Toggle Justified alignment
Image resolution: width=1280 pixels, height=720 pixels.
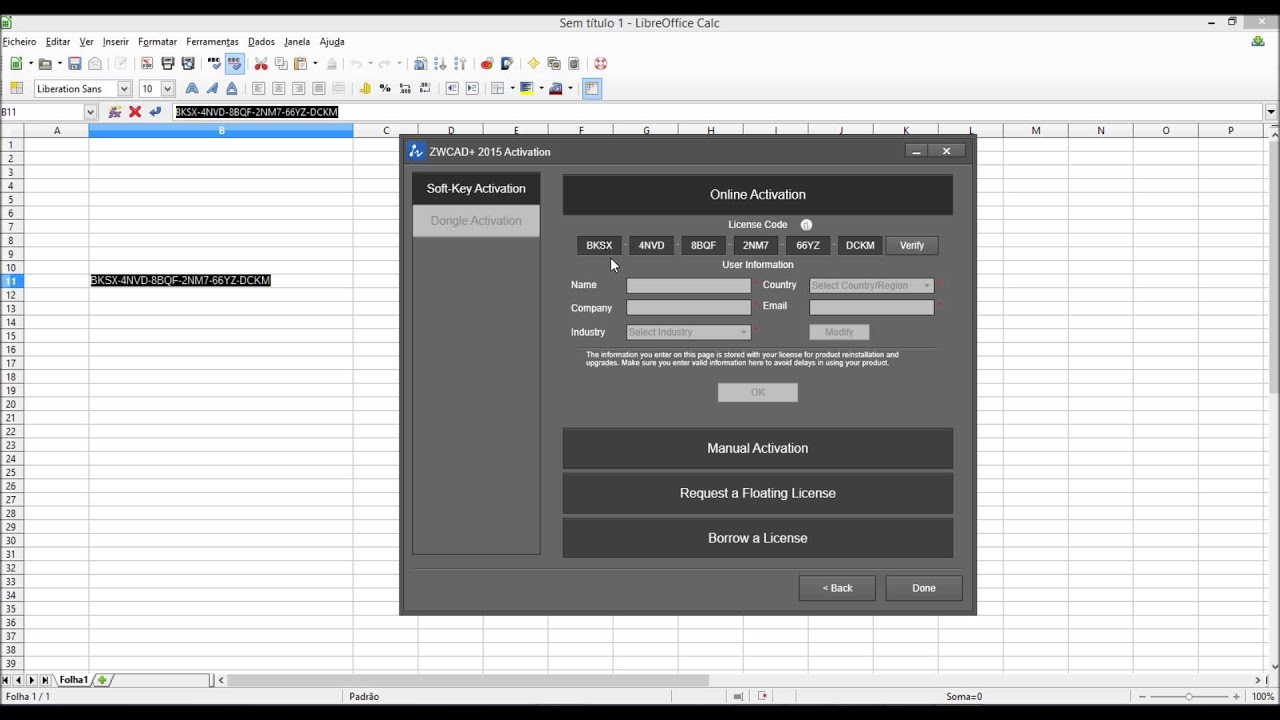pos(319,89)
